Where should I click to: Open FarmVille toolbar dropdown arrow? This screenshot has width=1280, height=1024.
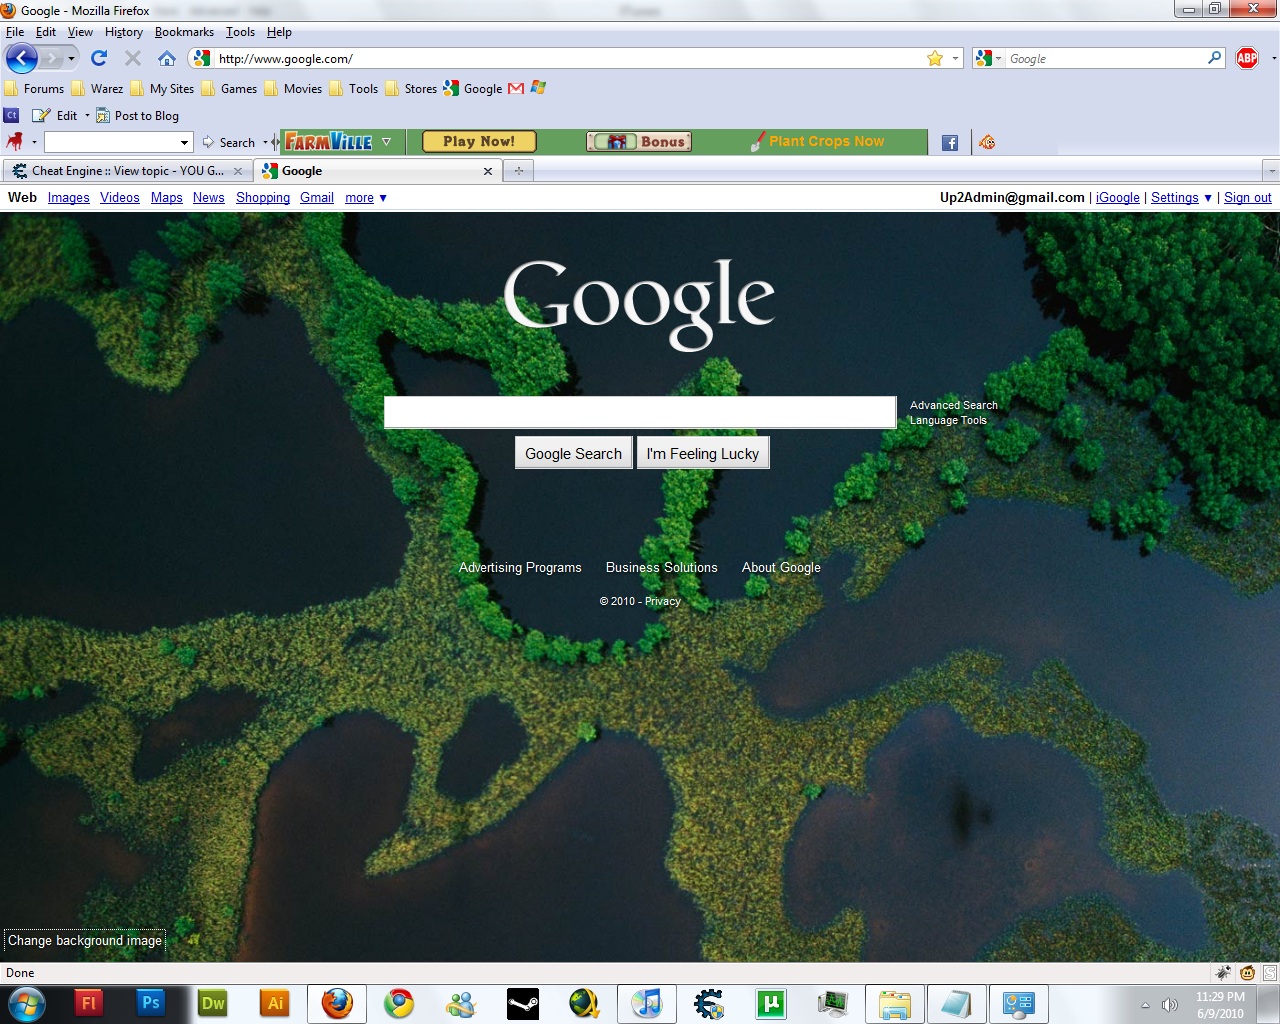[386, 142]
